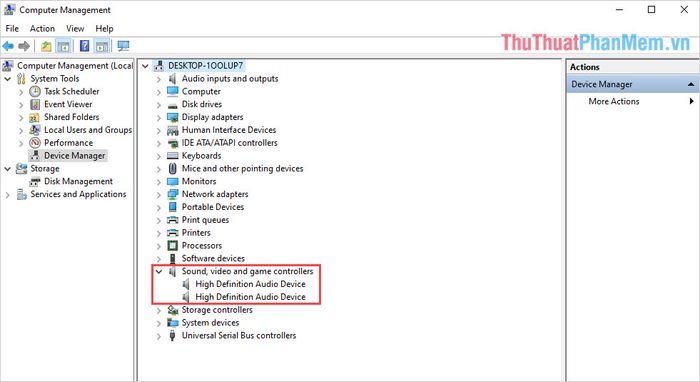Click the Display adapters icon
Viewport: 700px width, 382px height.
172,117
